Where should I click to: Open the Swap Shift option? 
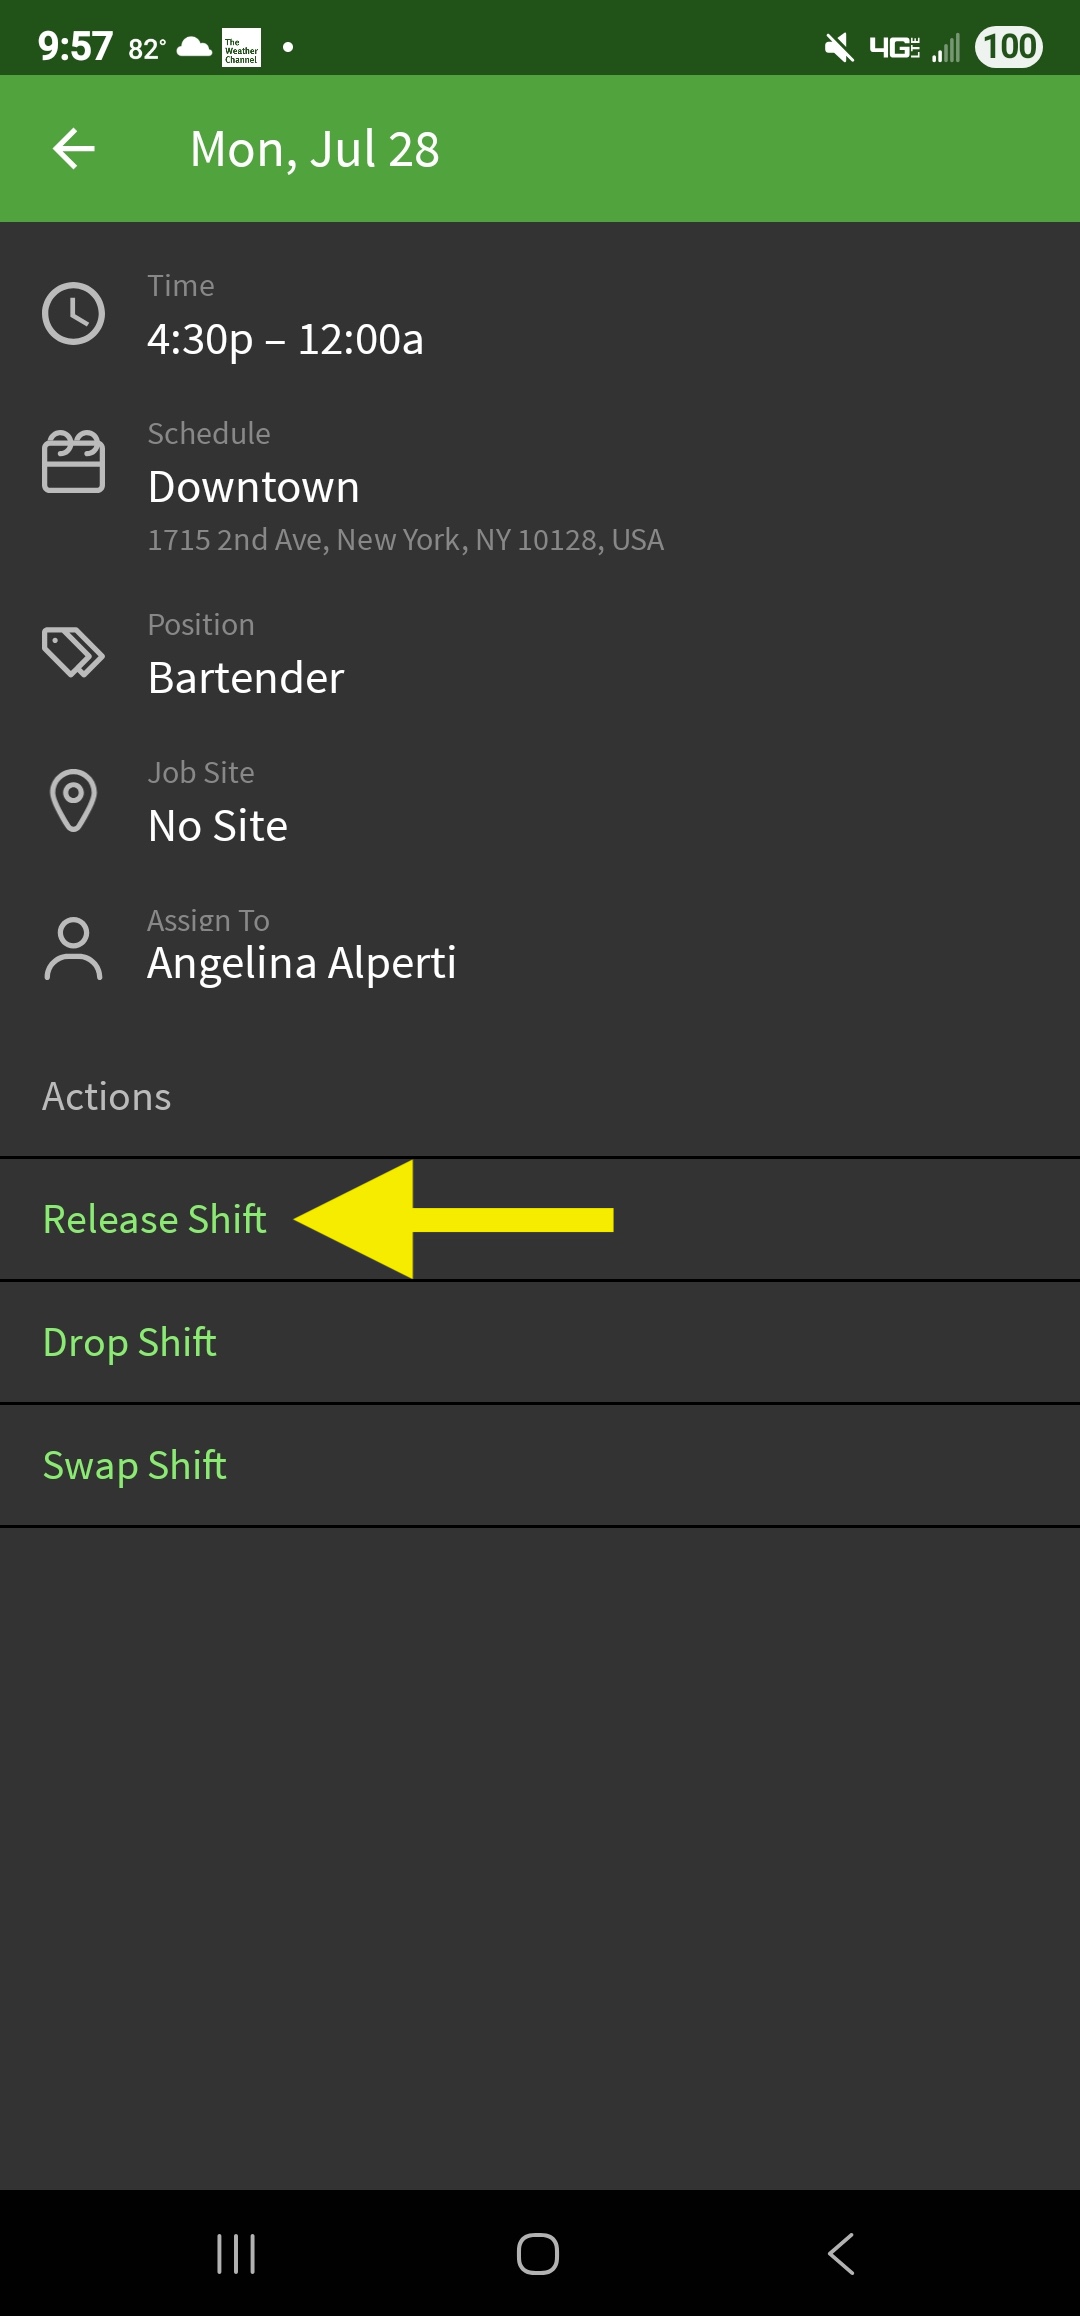(x=134, y=1464)
